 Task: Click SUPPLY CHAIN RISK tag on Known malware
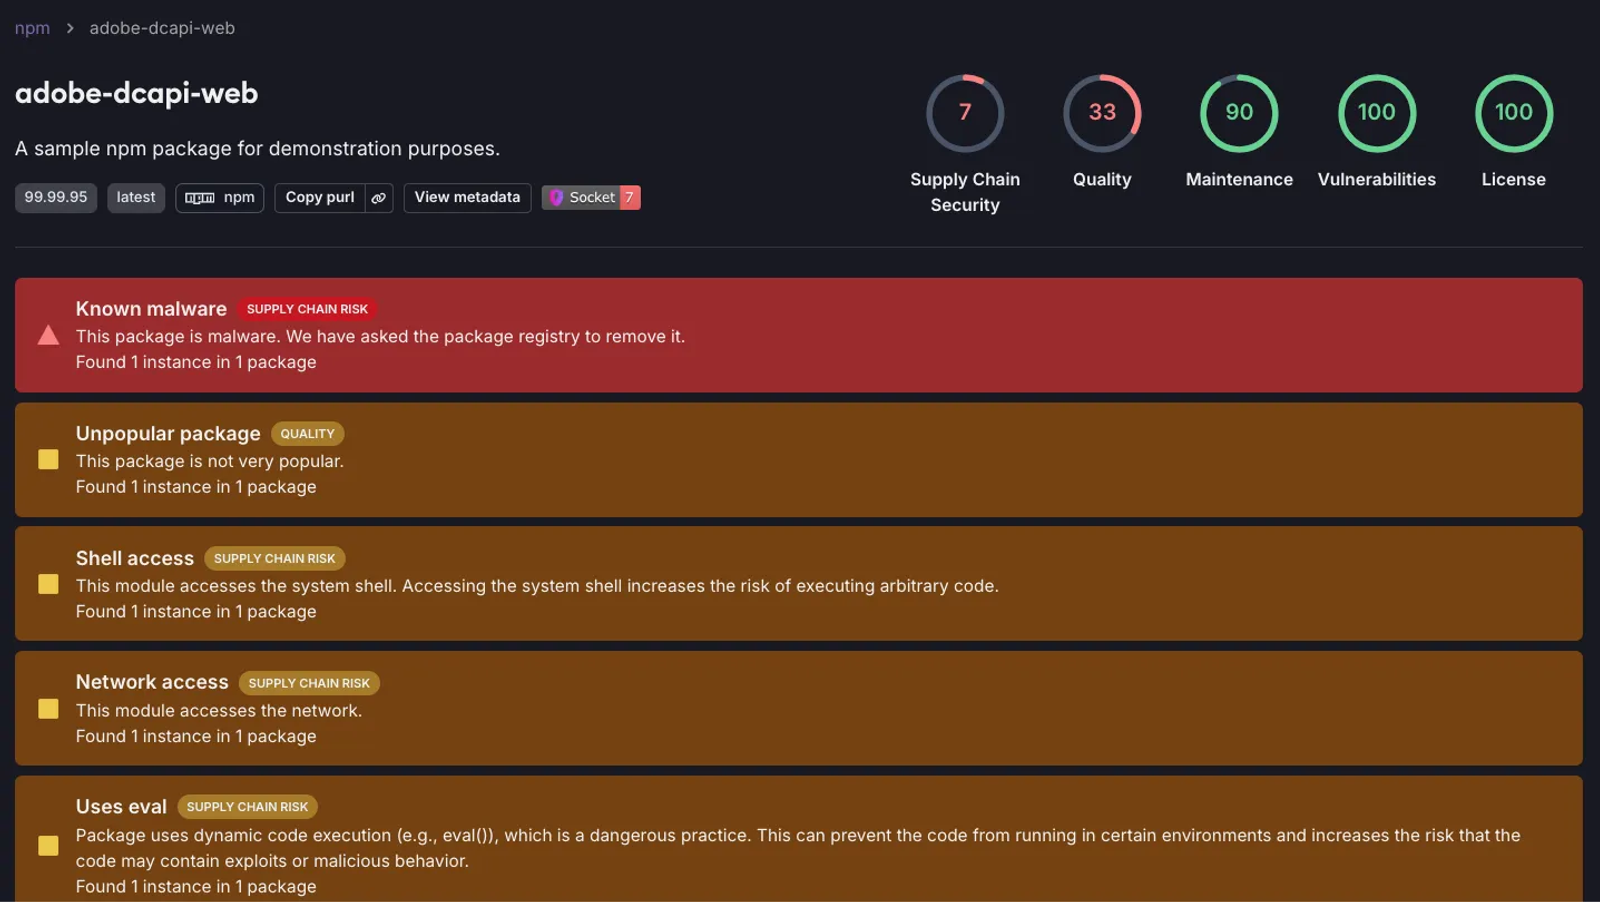point(307,309)
